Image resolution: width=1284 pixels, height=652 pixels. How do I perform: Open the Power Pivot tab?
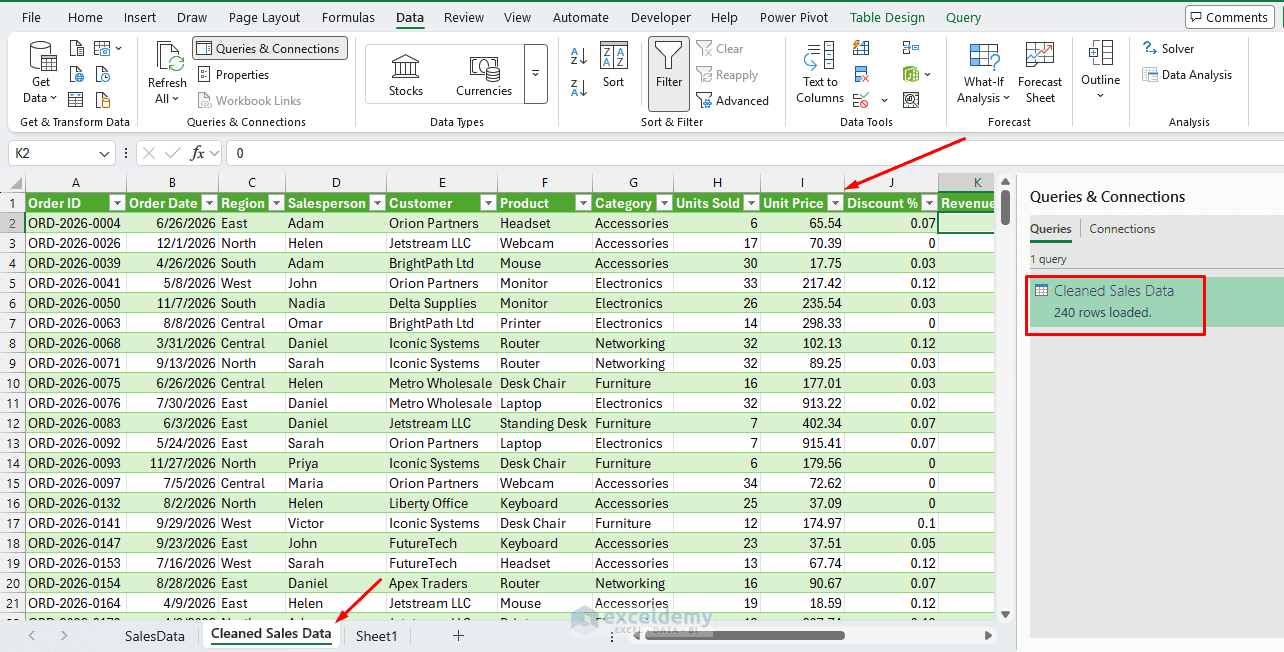(794, 17)
